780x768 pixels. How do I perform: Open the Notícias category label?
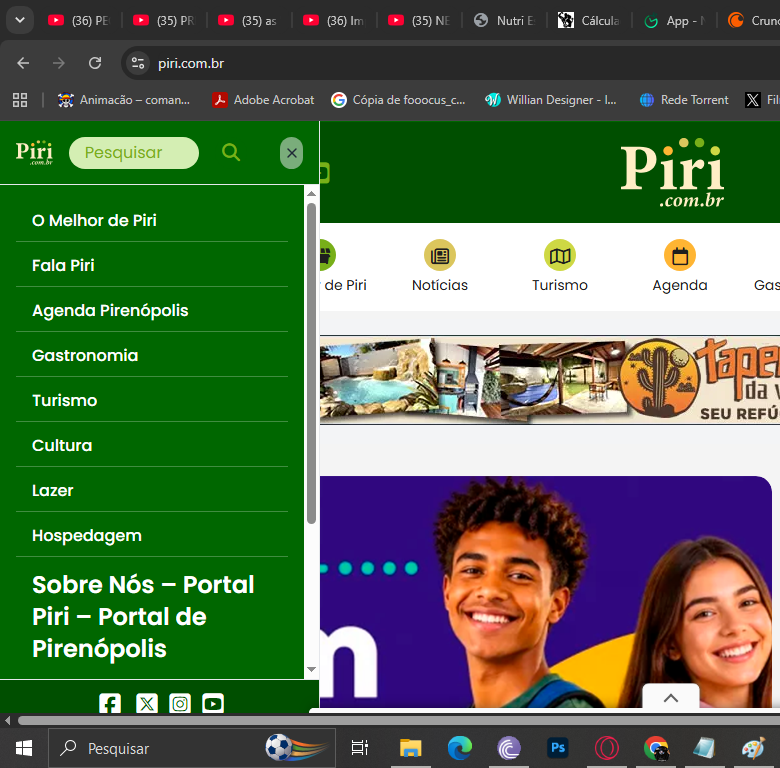coord(440,285)
